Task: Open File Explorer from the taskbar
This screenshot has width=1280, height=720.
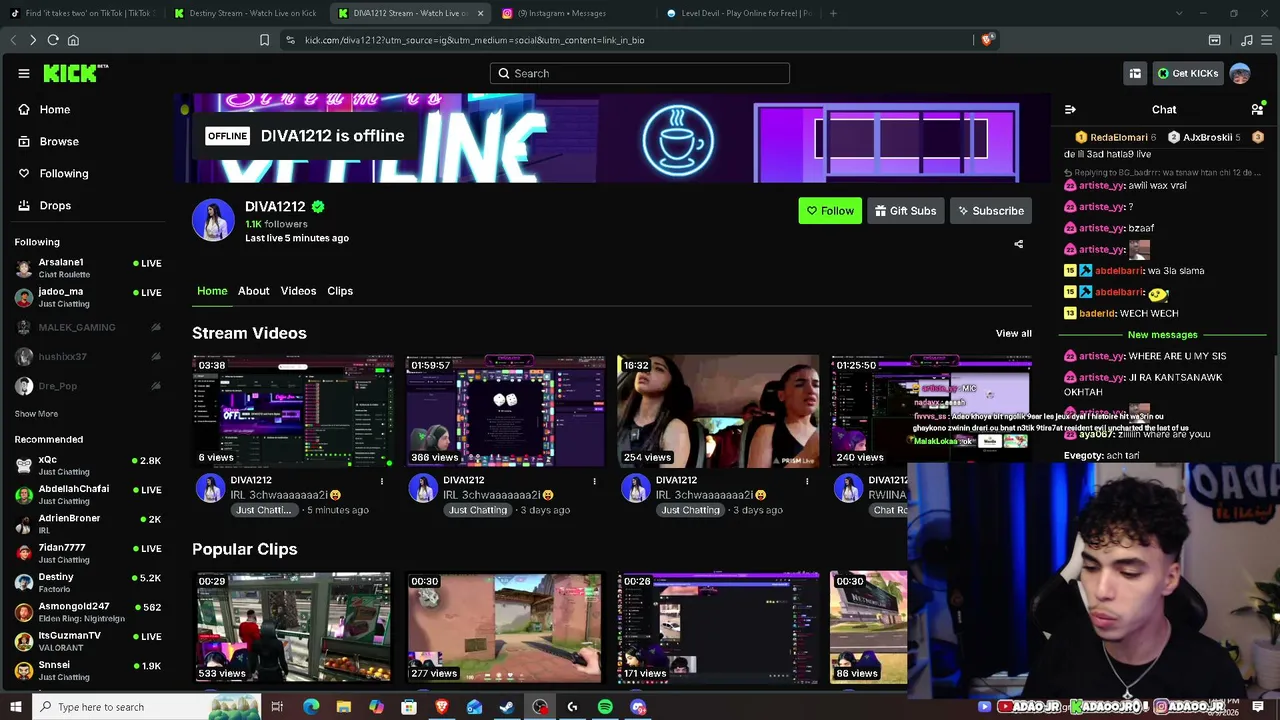Action: point(344,707)
